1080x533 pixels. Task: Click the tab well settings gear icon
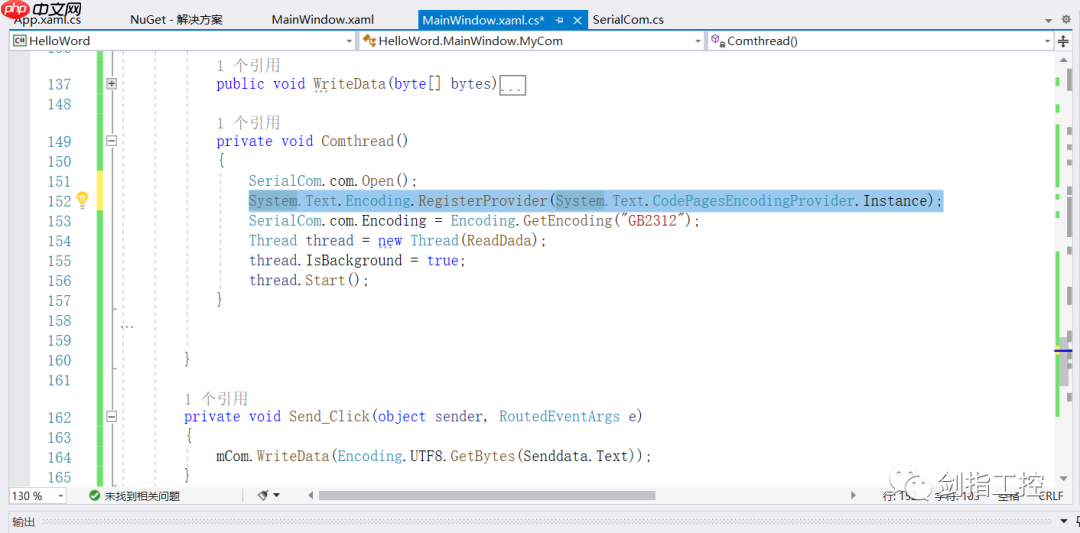[x=1068, y=20]
